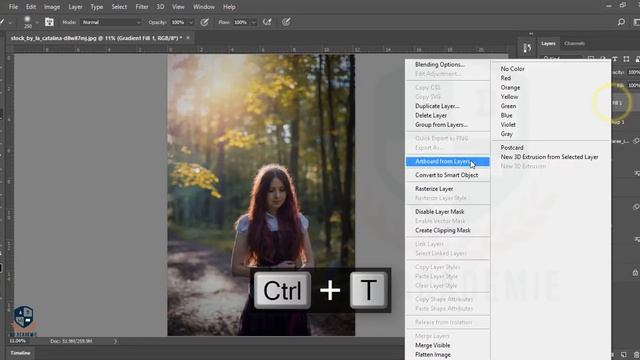Click the layer Opacity value in Layers panel
640x360 pixels.
[634, 72]
